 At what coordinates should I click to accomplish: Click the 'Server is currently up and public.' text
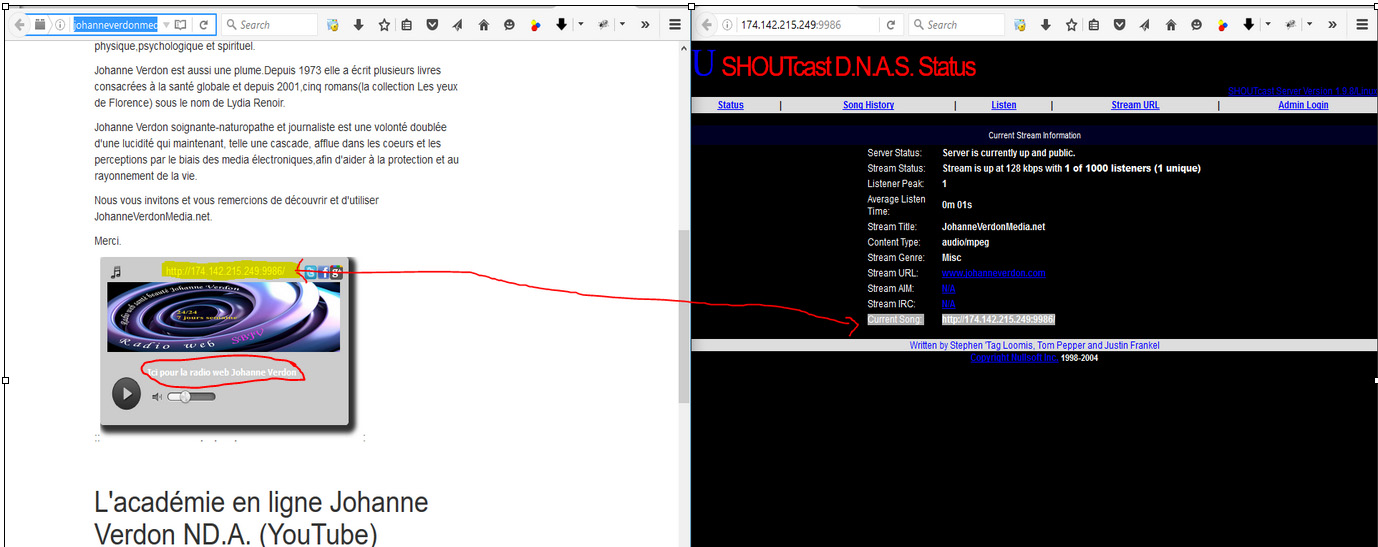1009,153
